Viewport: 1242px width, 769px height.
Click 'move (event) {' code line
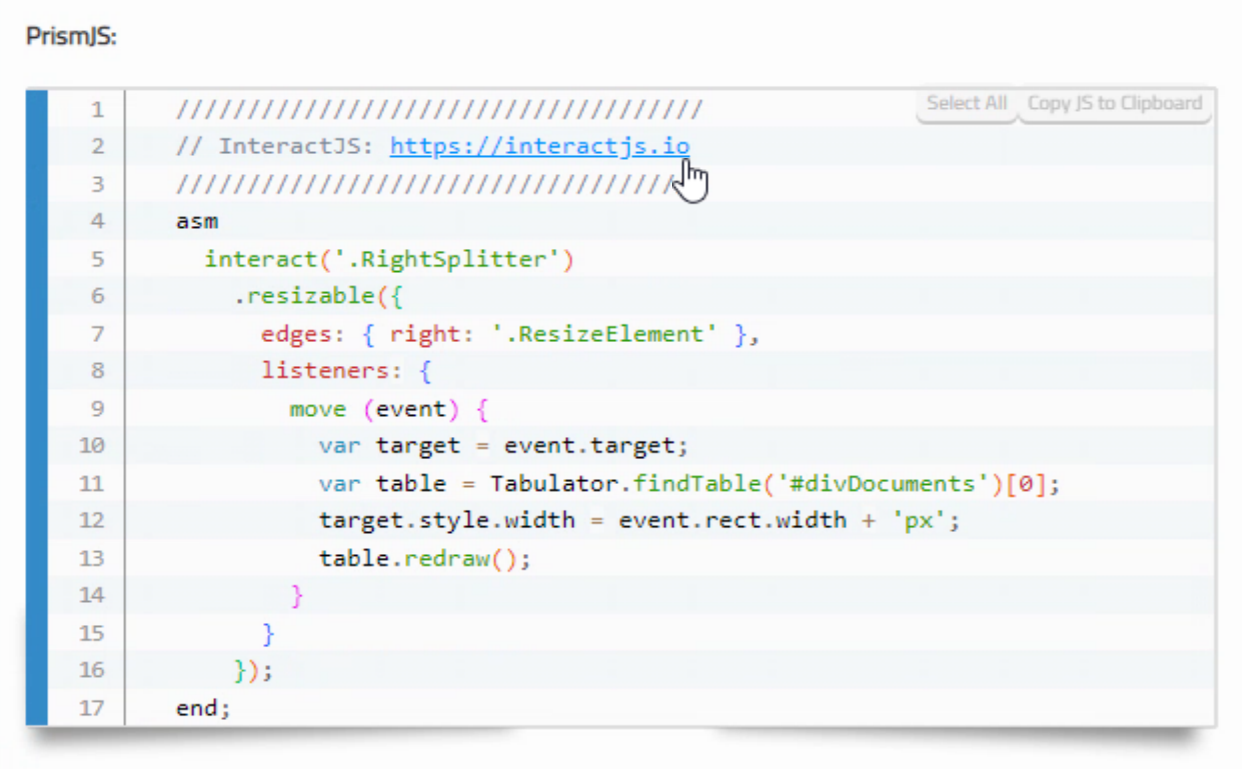tap(389, 409)
